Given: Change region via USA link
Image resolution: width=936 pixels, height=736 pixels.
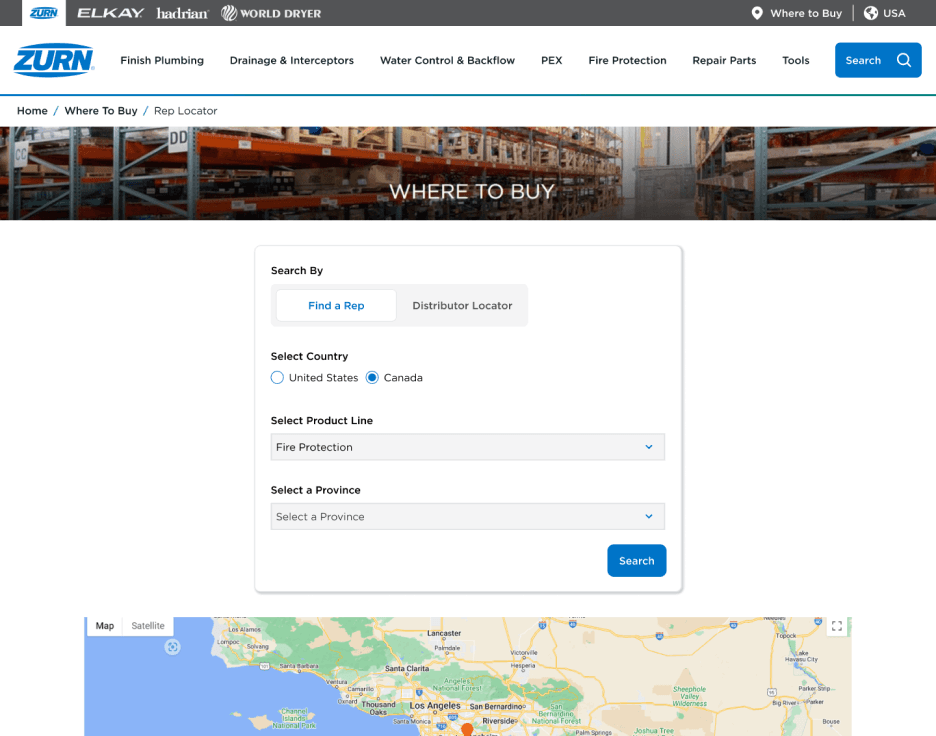Looking at the screenshot, I should [x=894, y=13].
